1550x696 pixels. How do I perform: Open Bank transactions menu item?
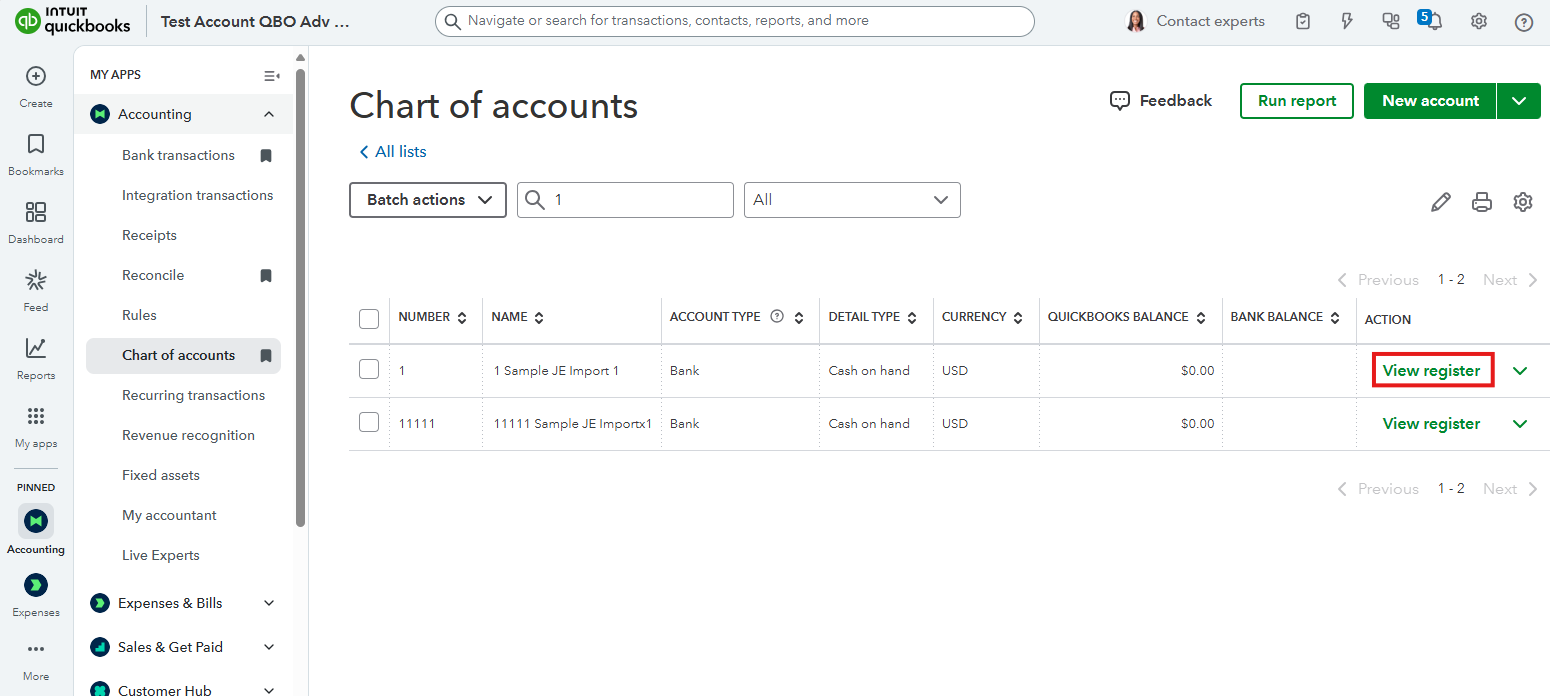[178, 155]
